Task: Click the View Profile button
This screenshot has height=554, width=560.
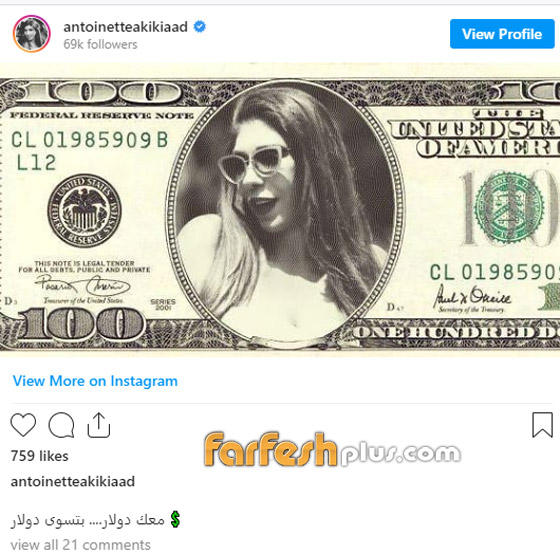Action: click(502, 34)
